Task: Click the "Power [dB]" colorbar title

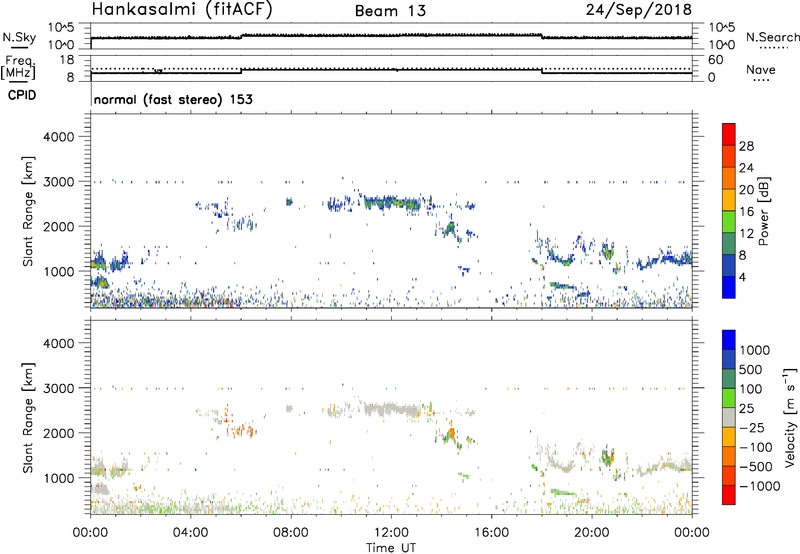Action: pyautogui.click(x=763, y=211)
